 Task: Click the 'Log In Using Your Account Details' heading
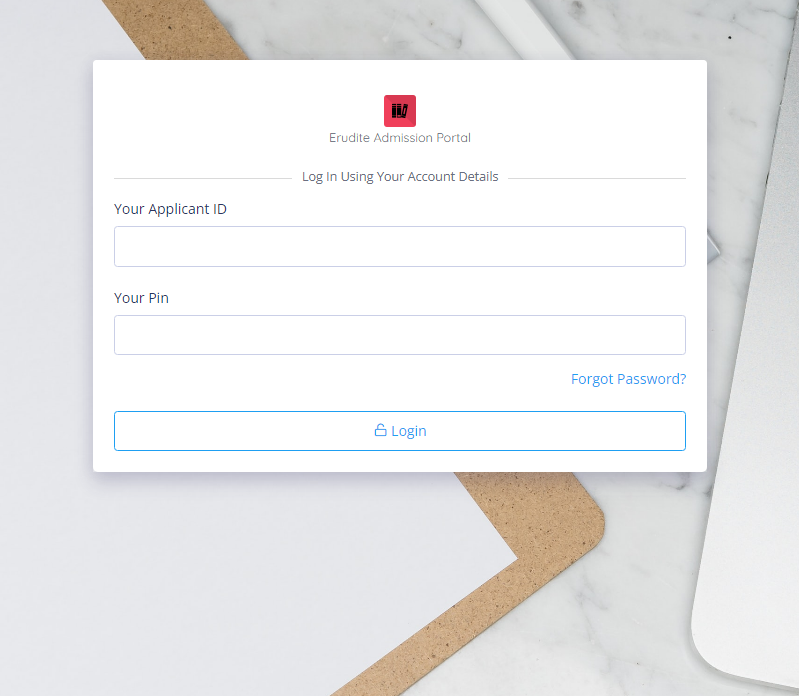400,177
